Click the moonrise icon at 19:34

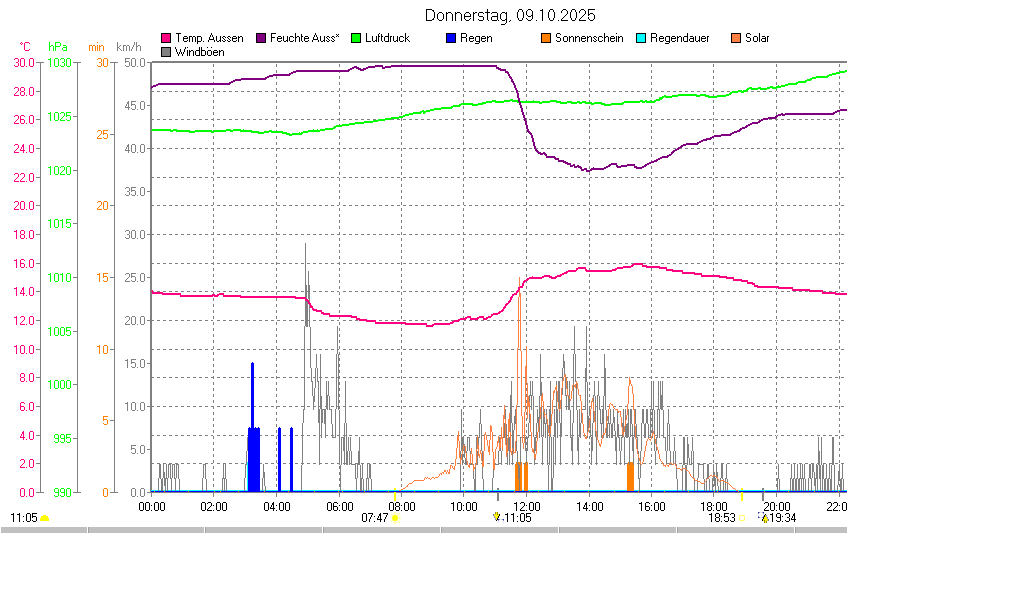tap(765, 518)
